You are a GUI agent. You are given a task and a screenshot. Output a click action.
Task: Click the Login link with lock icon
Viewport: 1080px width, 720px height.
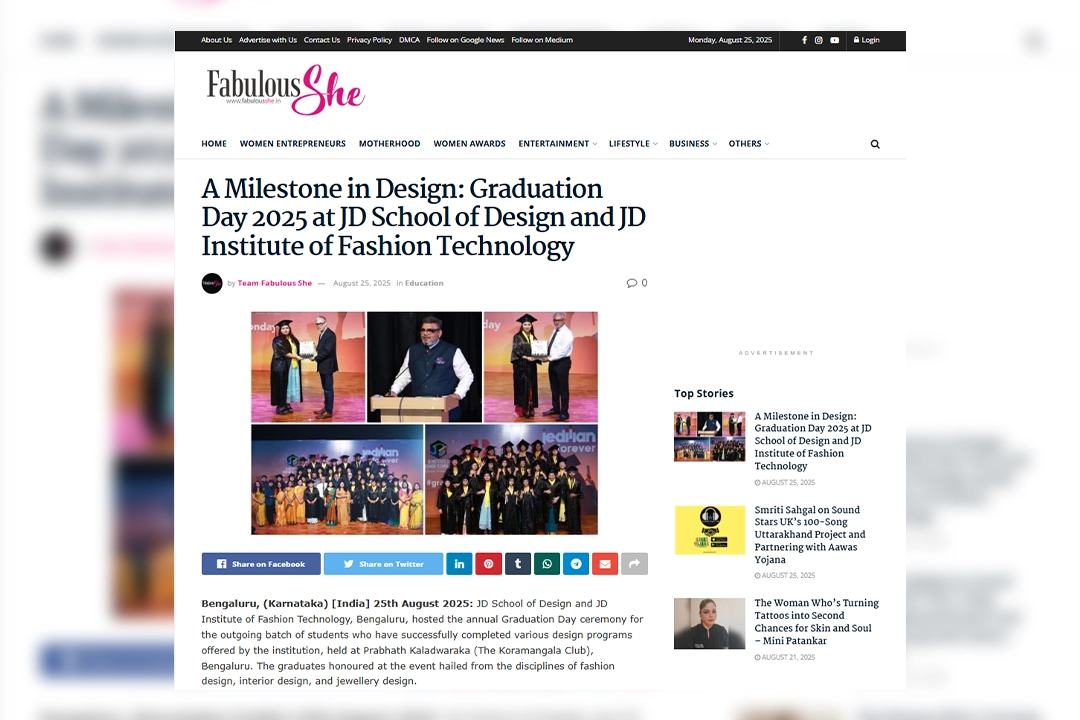coord(866,40)
